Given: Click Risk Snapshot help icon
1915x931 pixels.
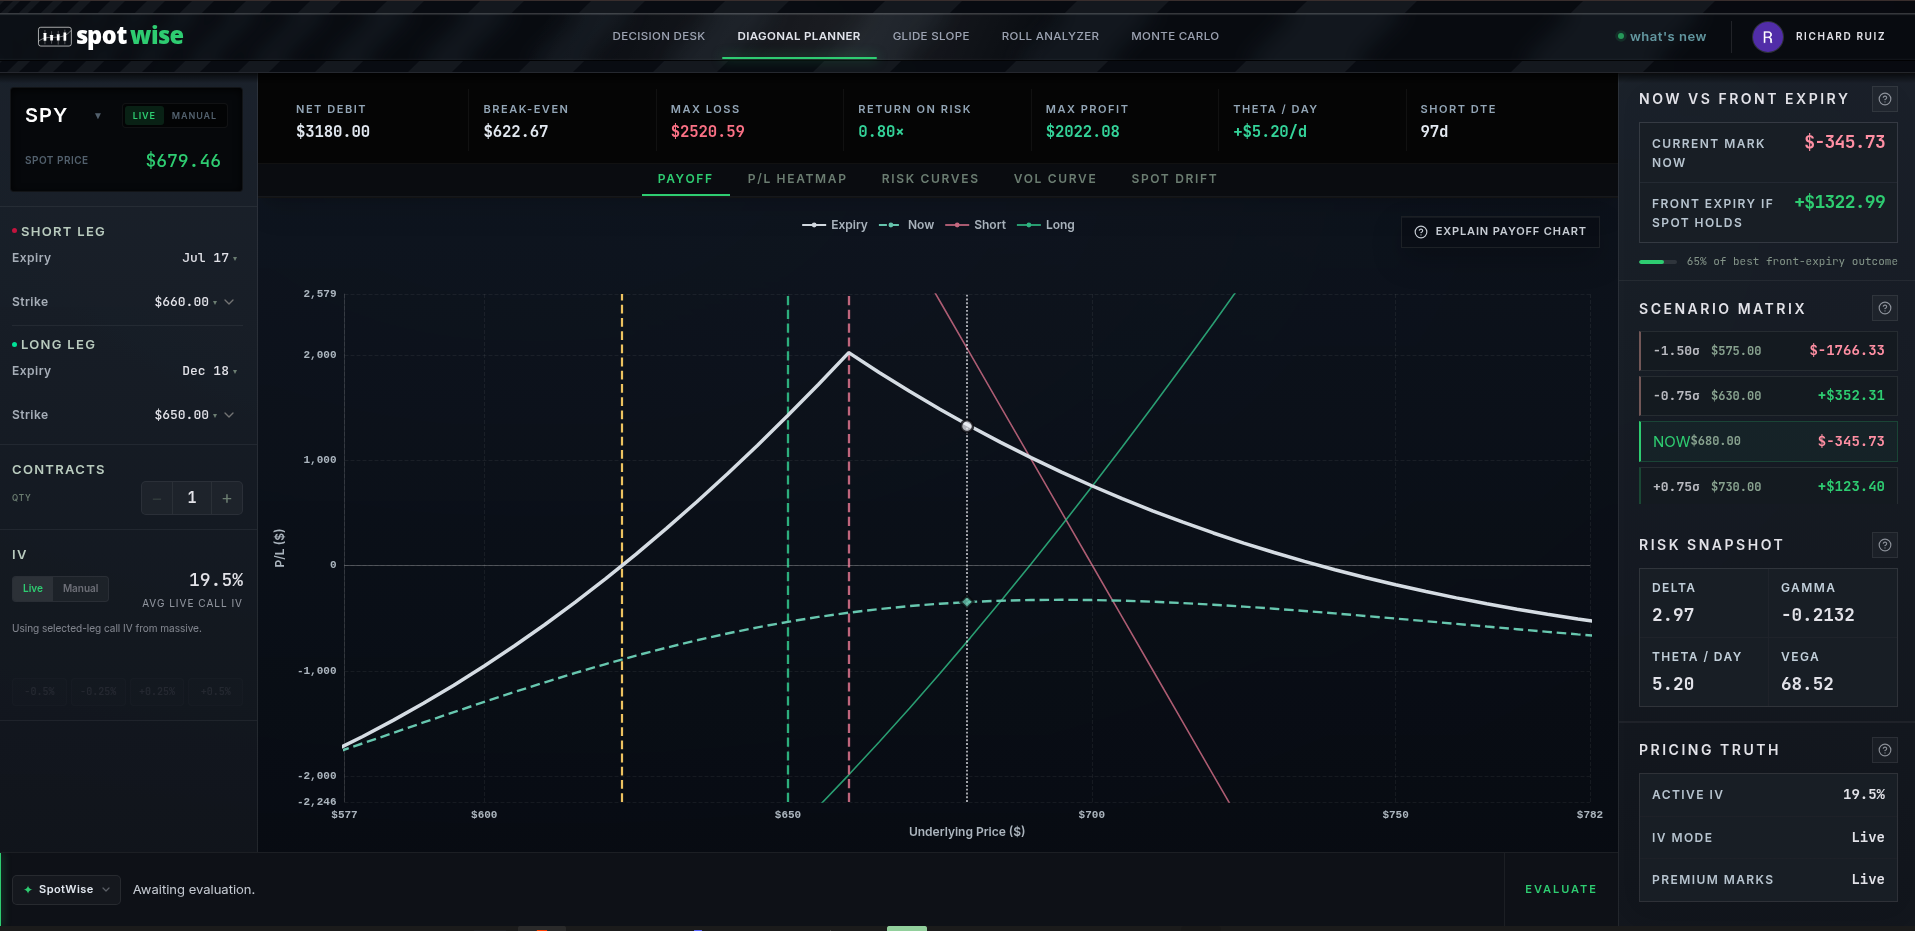Looking at the screenshot, I should click(x=1884, y=545).
